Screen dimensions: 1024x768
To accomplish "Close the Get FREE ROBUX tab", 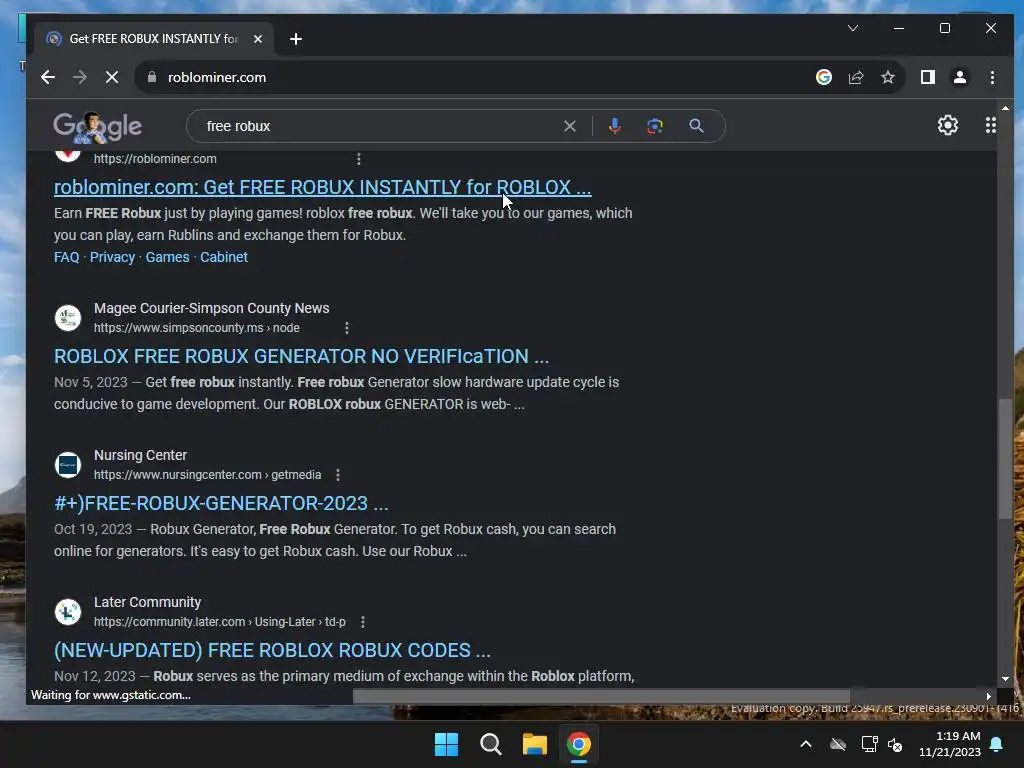I will 258,39.
